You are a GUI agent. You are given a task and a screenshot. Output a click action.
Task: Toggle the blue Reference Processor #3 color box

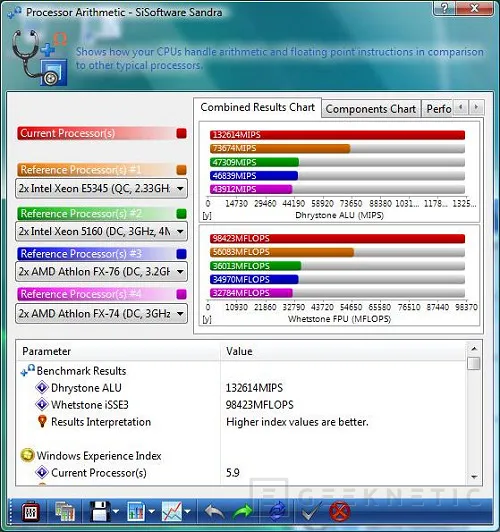click(181, 254)
